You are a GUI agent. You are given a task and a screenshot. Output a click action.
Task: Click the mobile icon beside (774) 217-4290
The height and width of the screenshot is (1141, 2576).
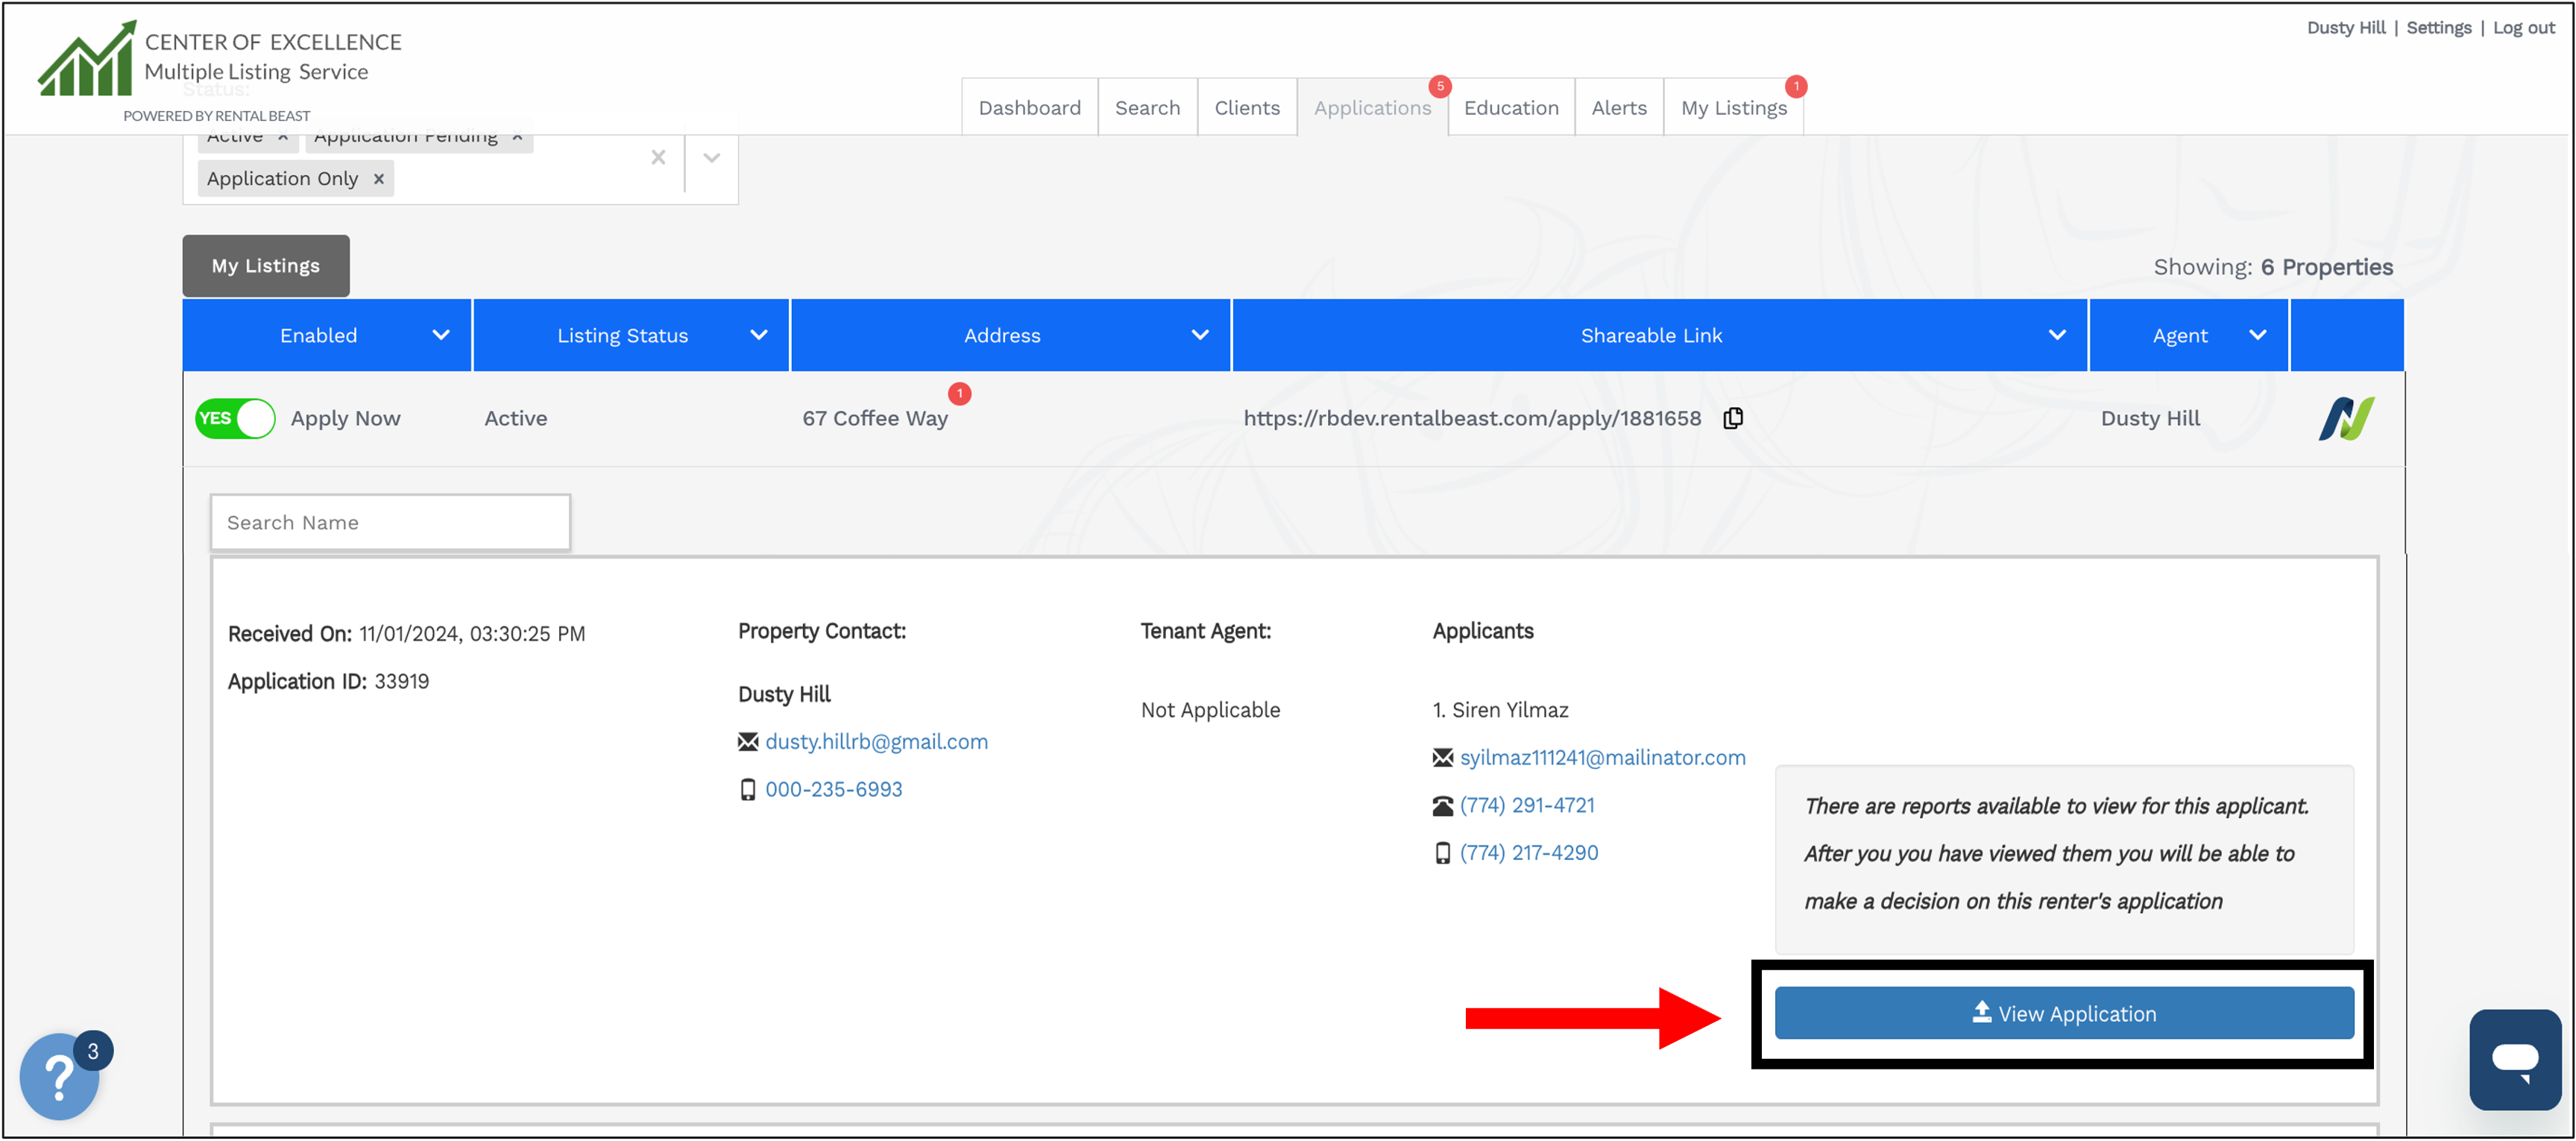click(x=1443, y=852)
